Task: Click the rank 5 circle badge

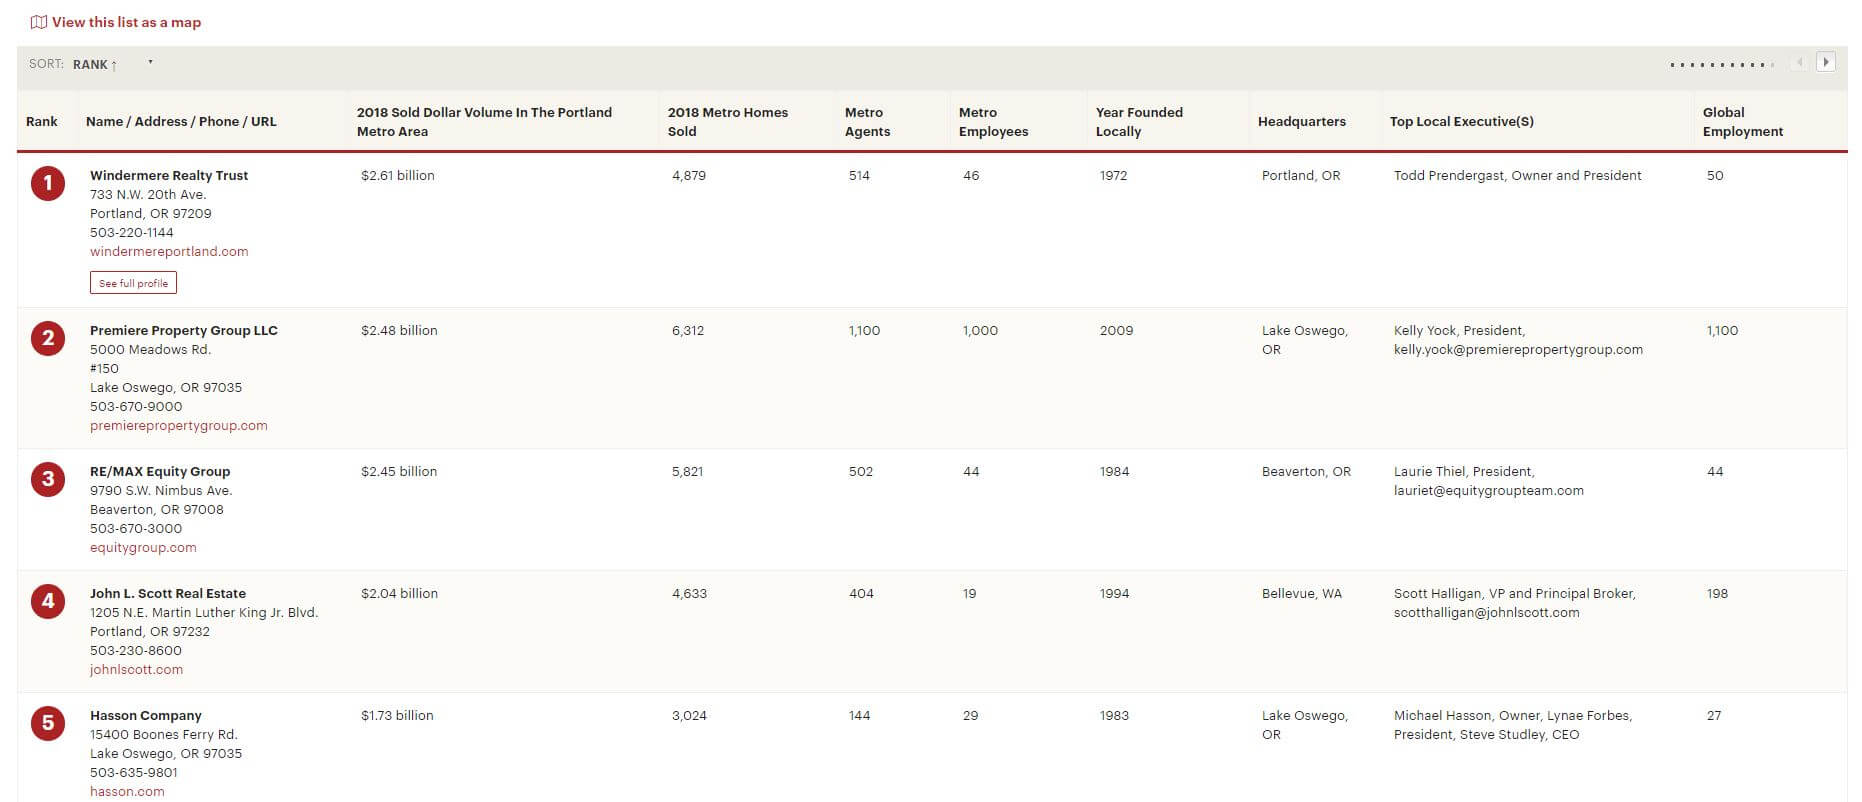Action: (x=48, y=723)
